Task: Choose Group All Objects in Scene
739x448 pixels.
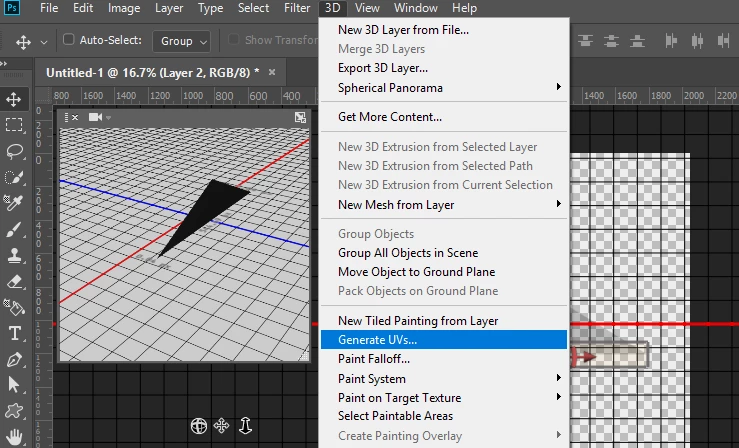Action: tap(444, 253)
